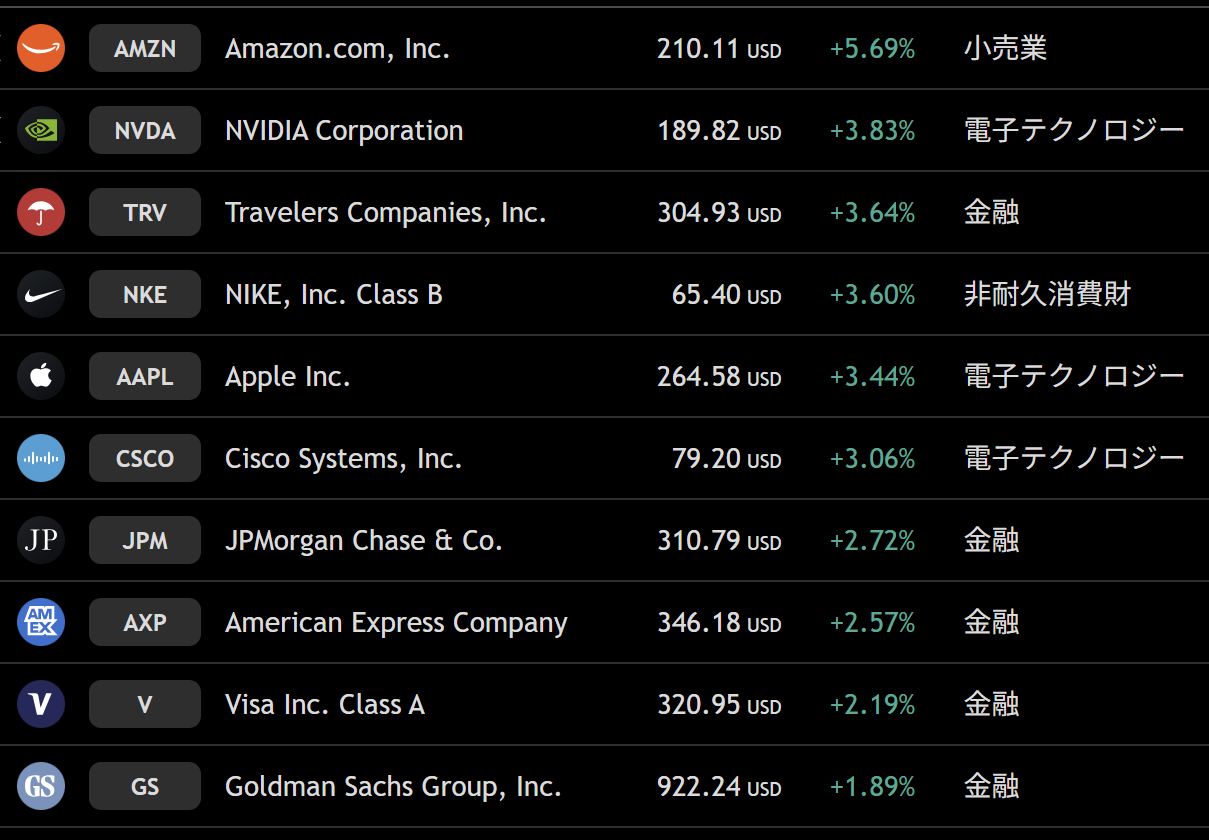
Task: Open the Goldman Sachs GS logo
Action: (41, 786)
